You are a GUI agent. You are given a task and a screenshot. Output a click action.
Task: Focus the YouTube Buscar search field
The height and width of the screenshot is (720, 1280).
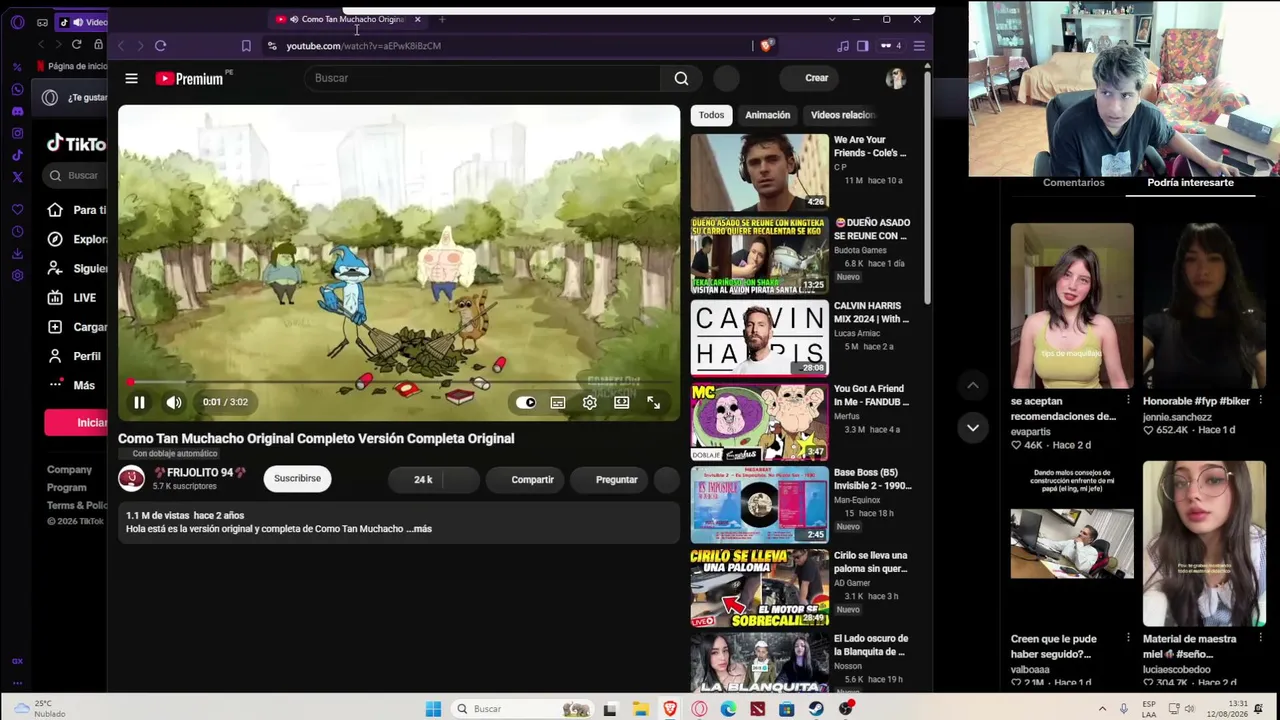tap(484, 78)
